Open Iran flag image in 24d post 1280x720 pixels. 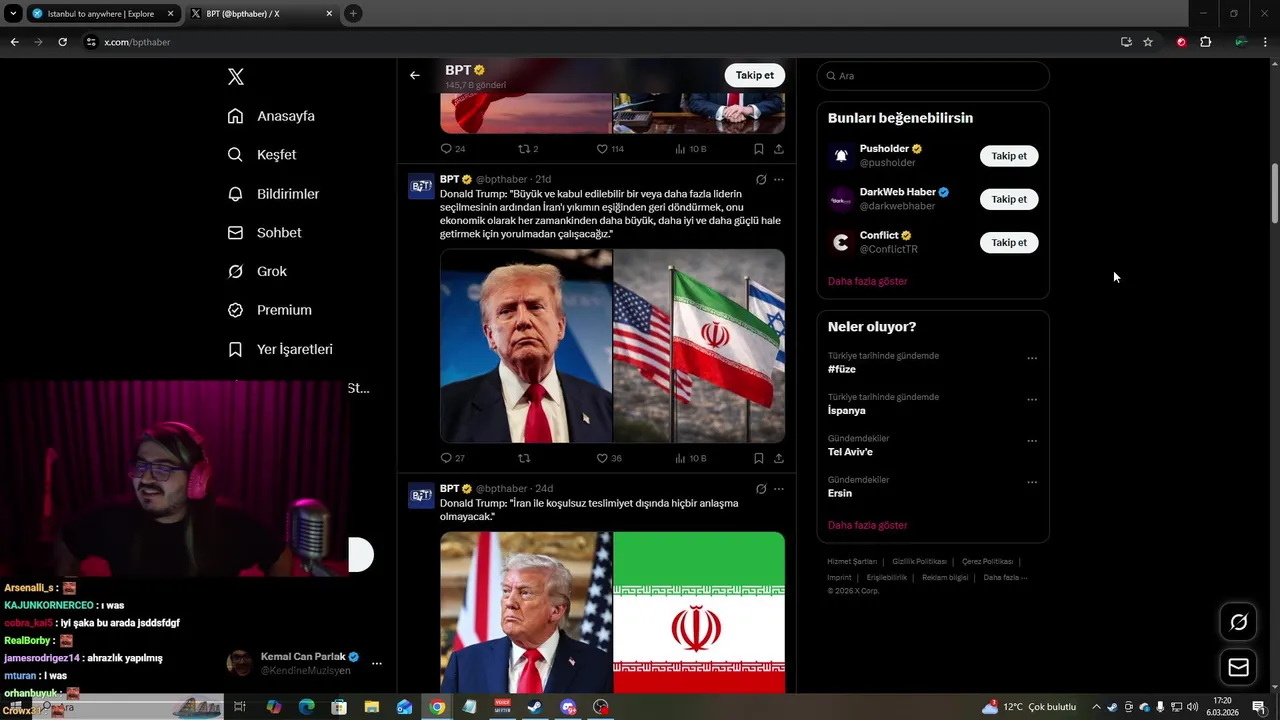pos(699,612)
